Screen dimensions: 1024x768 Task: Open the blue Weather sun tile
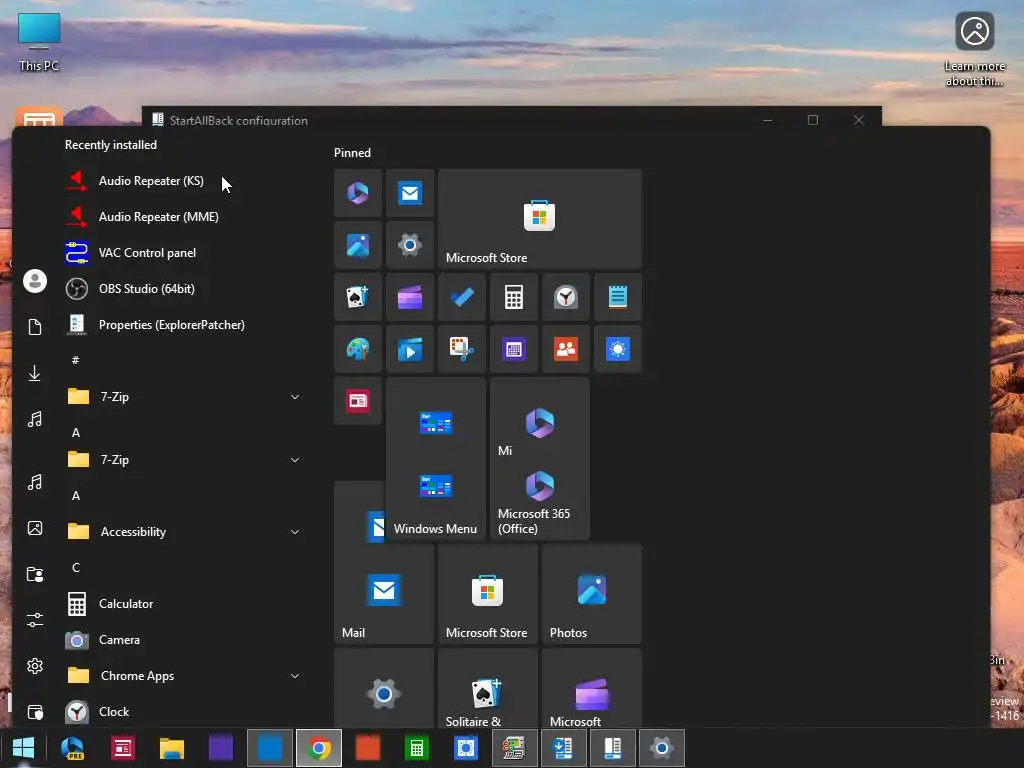pyautogui.click(x=618, y=349)
